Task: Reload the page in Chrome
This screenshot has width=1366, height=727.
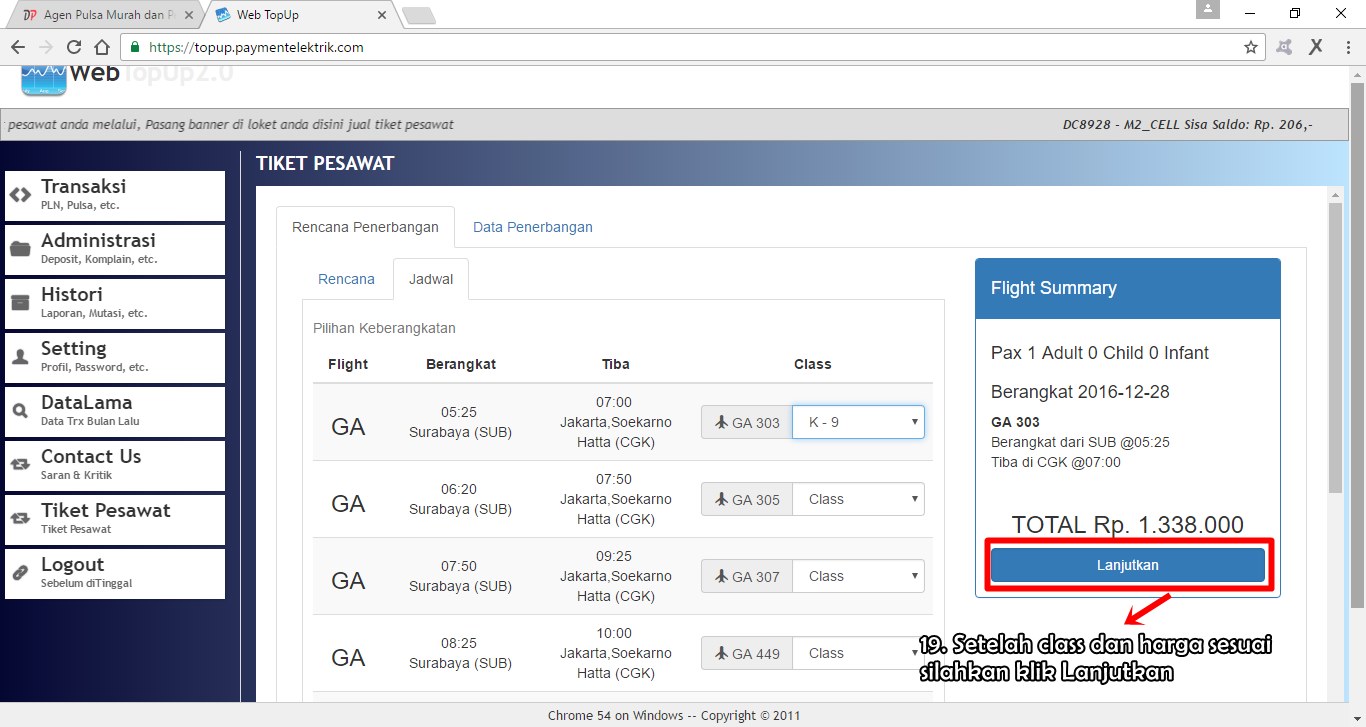Action: (x=73, y=47)
